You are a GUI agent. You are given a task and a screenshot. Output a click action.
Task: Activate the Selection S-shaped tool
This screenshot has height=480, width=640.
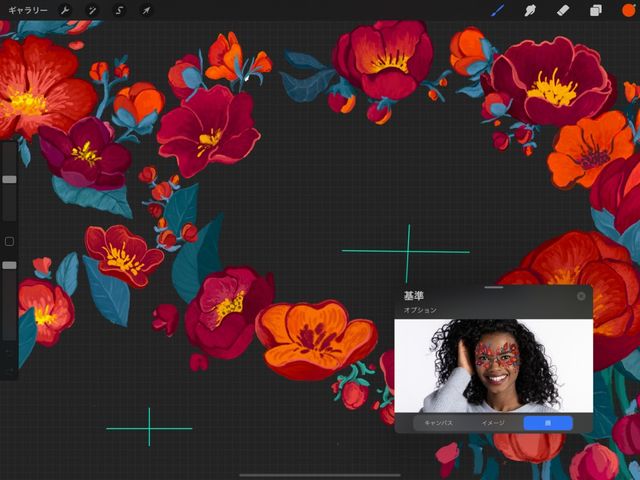(x=119, y=10)
